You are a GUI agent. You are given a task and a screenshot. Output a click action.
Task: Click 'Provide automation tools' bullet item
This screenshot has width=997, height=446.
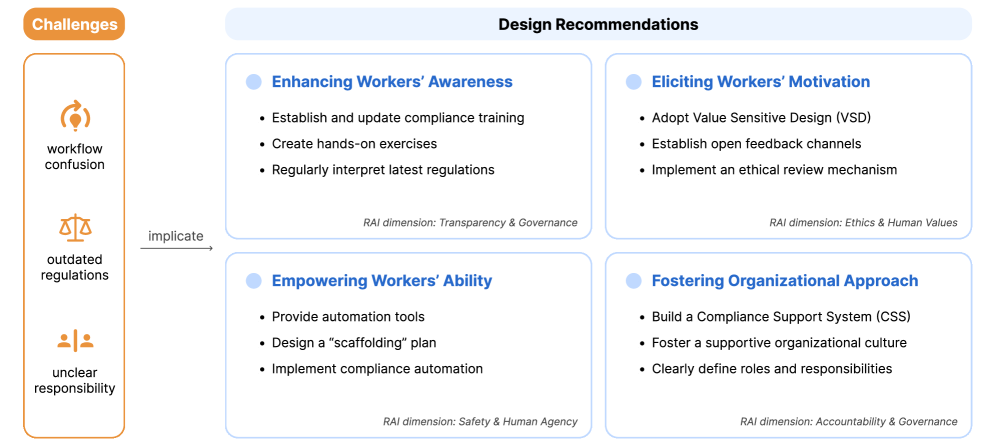click(x=348, y=317)
